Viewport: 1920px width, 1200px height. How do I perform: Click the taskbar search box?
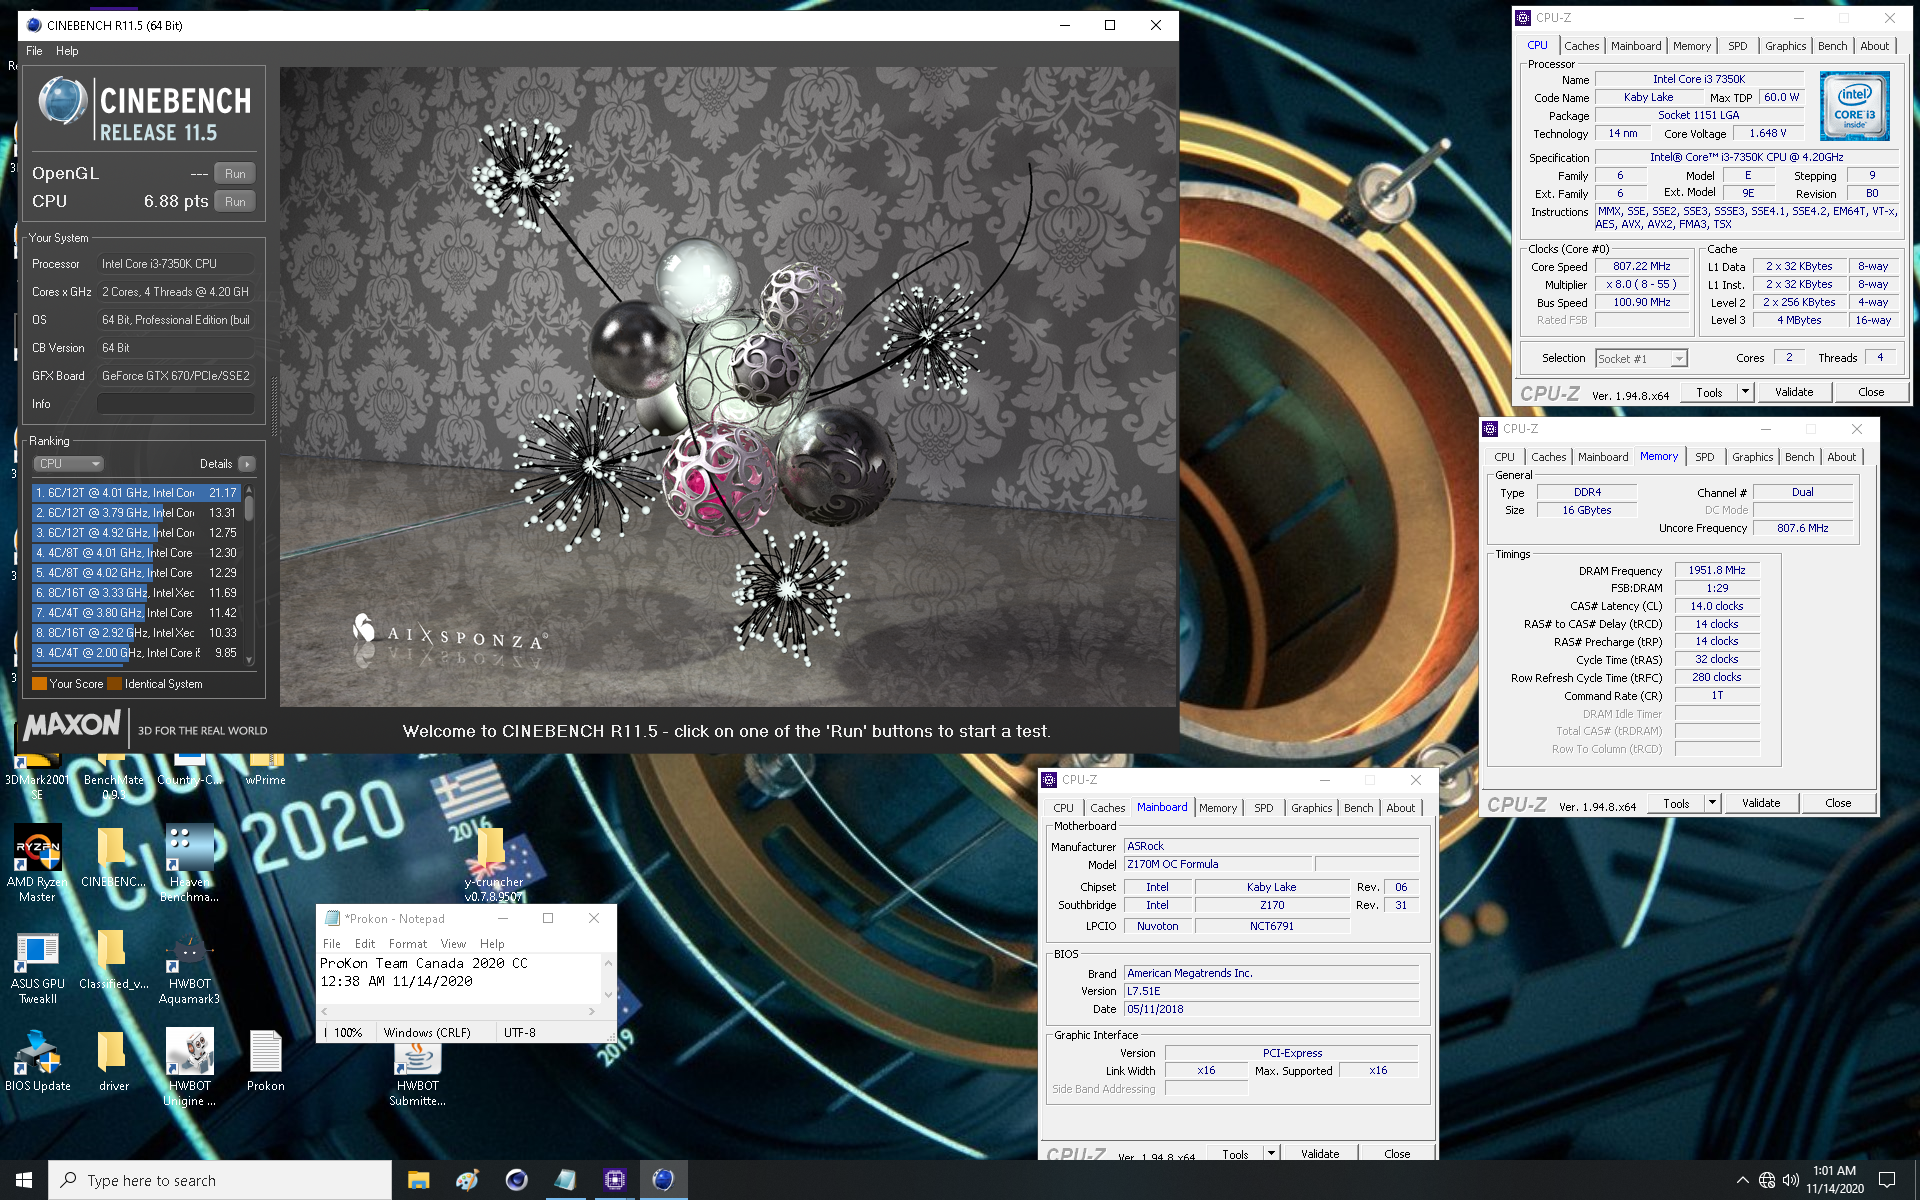click(220, 1180)
